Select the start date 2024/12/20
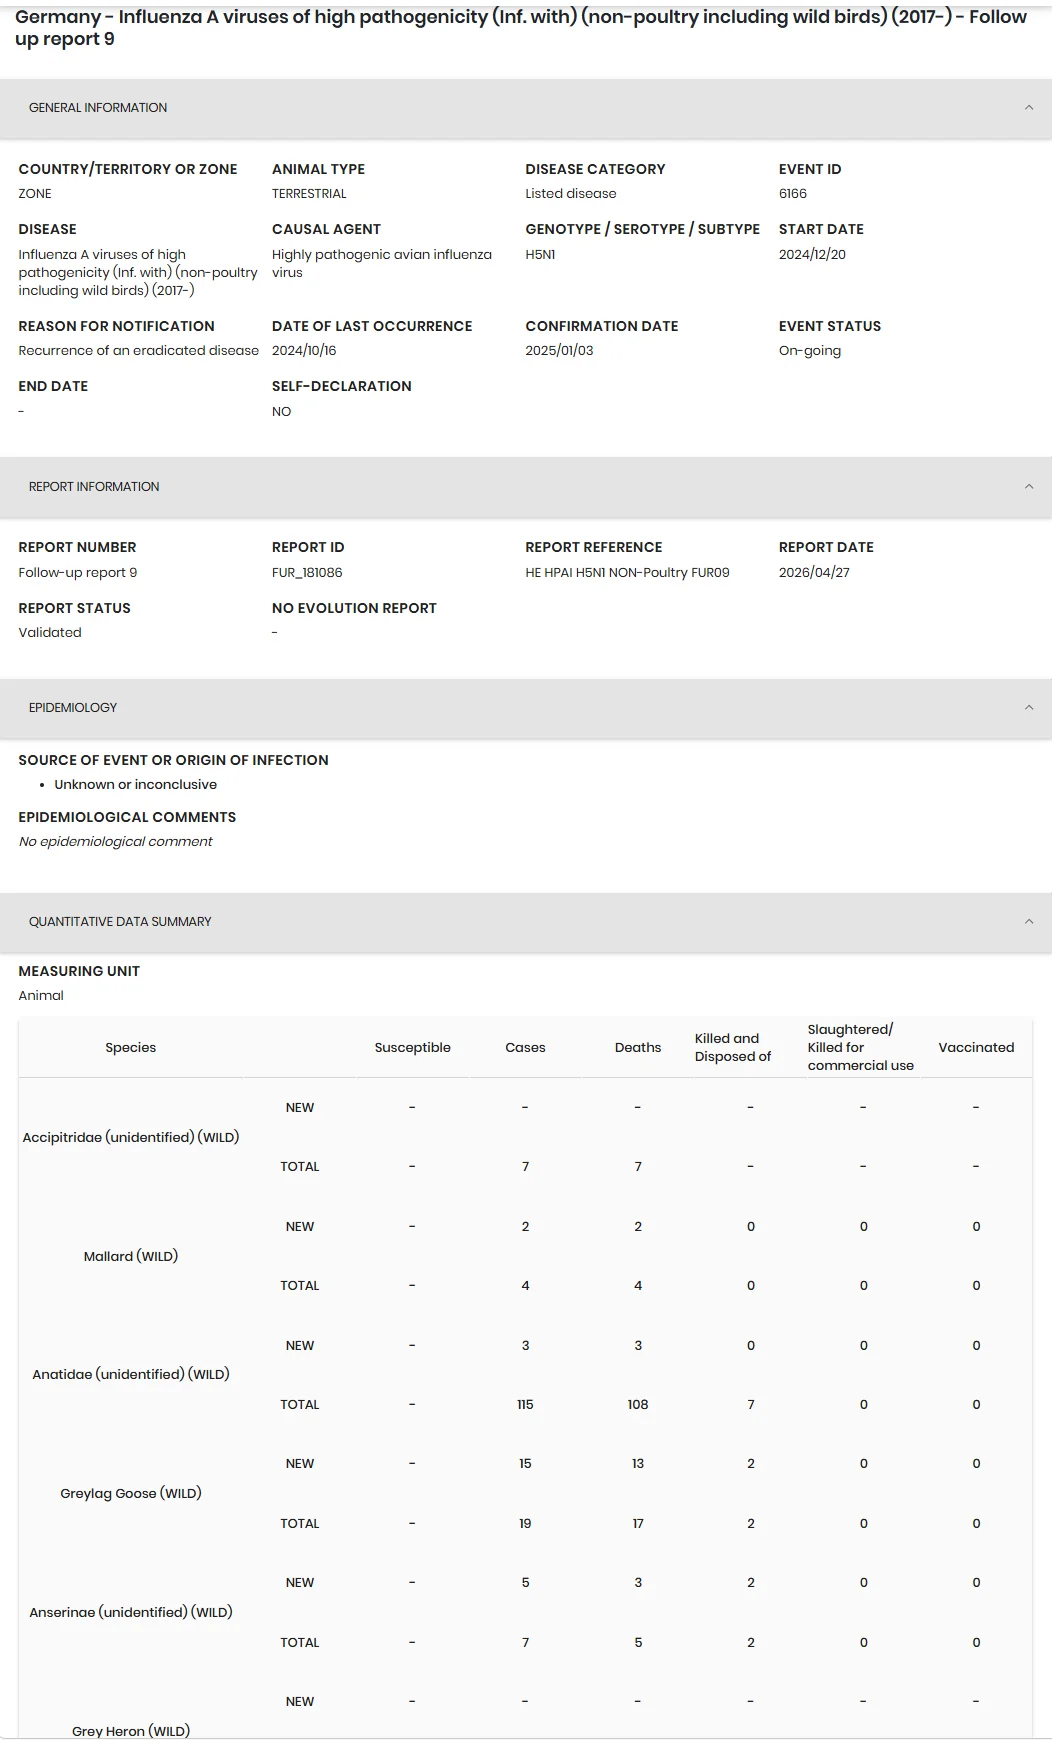The width and height of the screenshot is (1052, 1740). [812, 255]
